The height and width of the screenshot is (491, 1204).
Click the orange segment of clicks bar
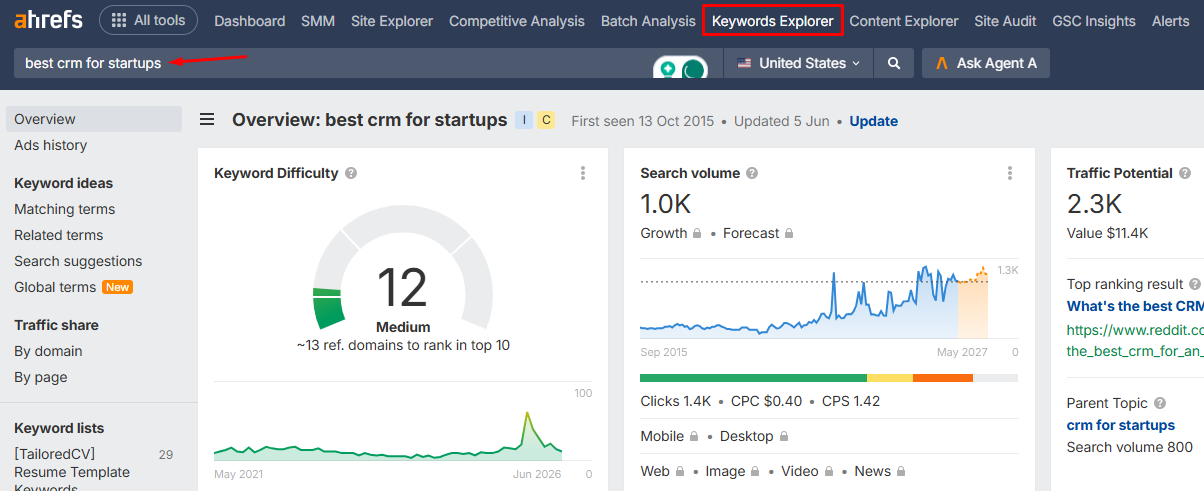click(x=943, y=378)
